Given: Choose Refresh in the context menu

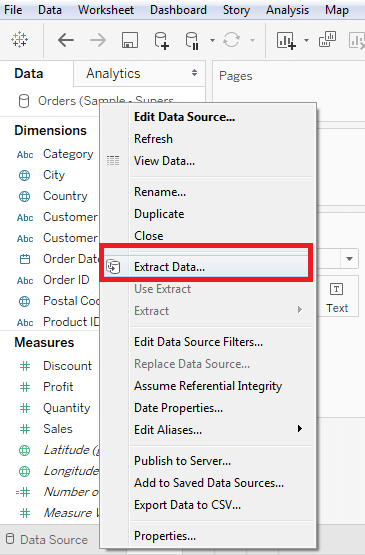Looking at the screenshot, I should pyautogui.click(x=153, y=139).
